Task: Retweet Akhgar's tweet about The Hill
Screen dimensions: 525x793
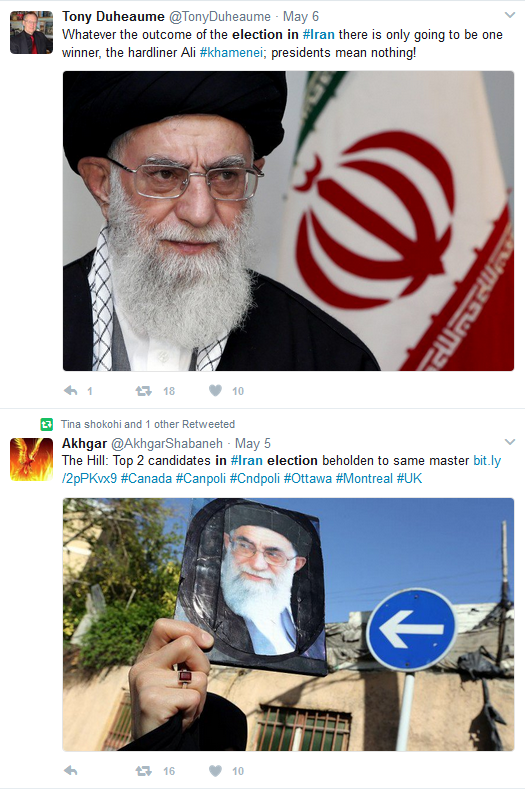Action: click(x=144, y=771)
